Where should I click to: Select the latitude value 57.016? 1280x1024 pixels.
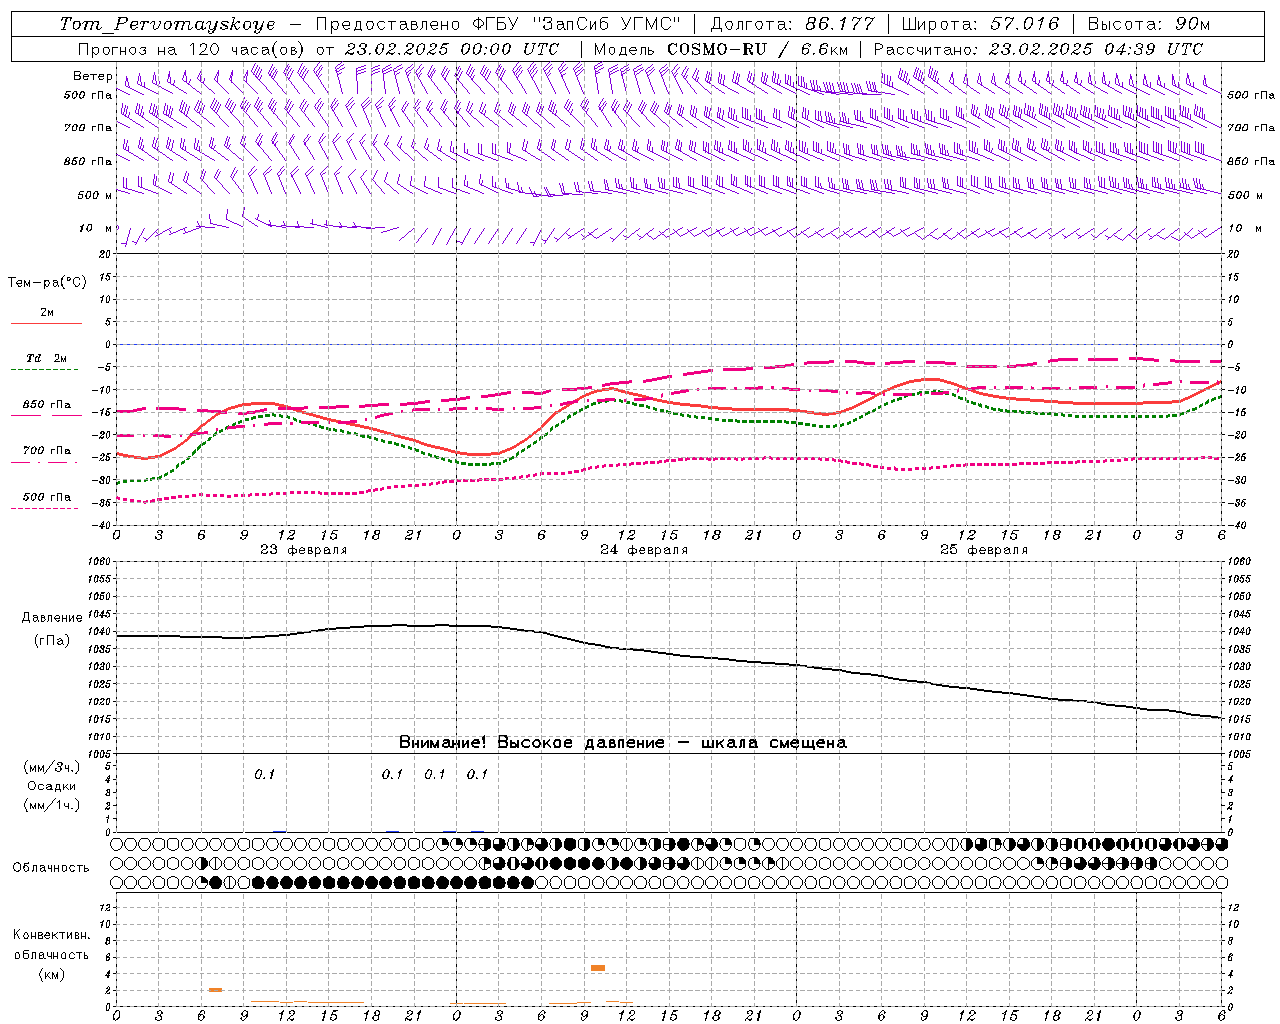[x=1024, y=24]
